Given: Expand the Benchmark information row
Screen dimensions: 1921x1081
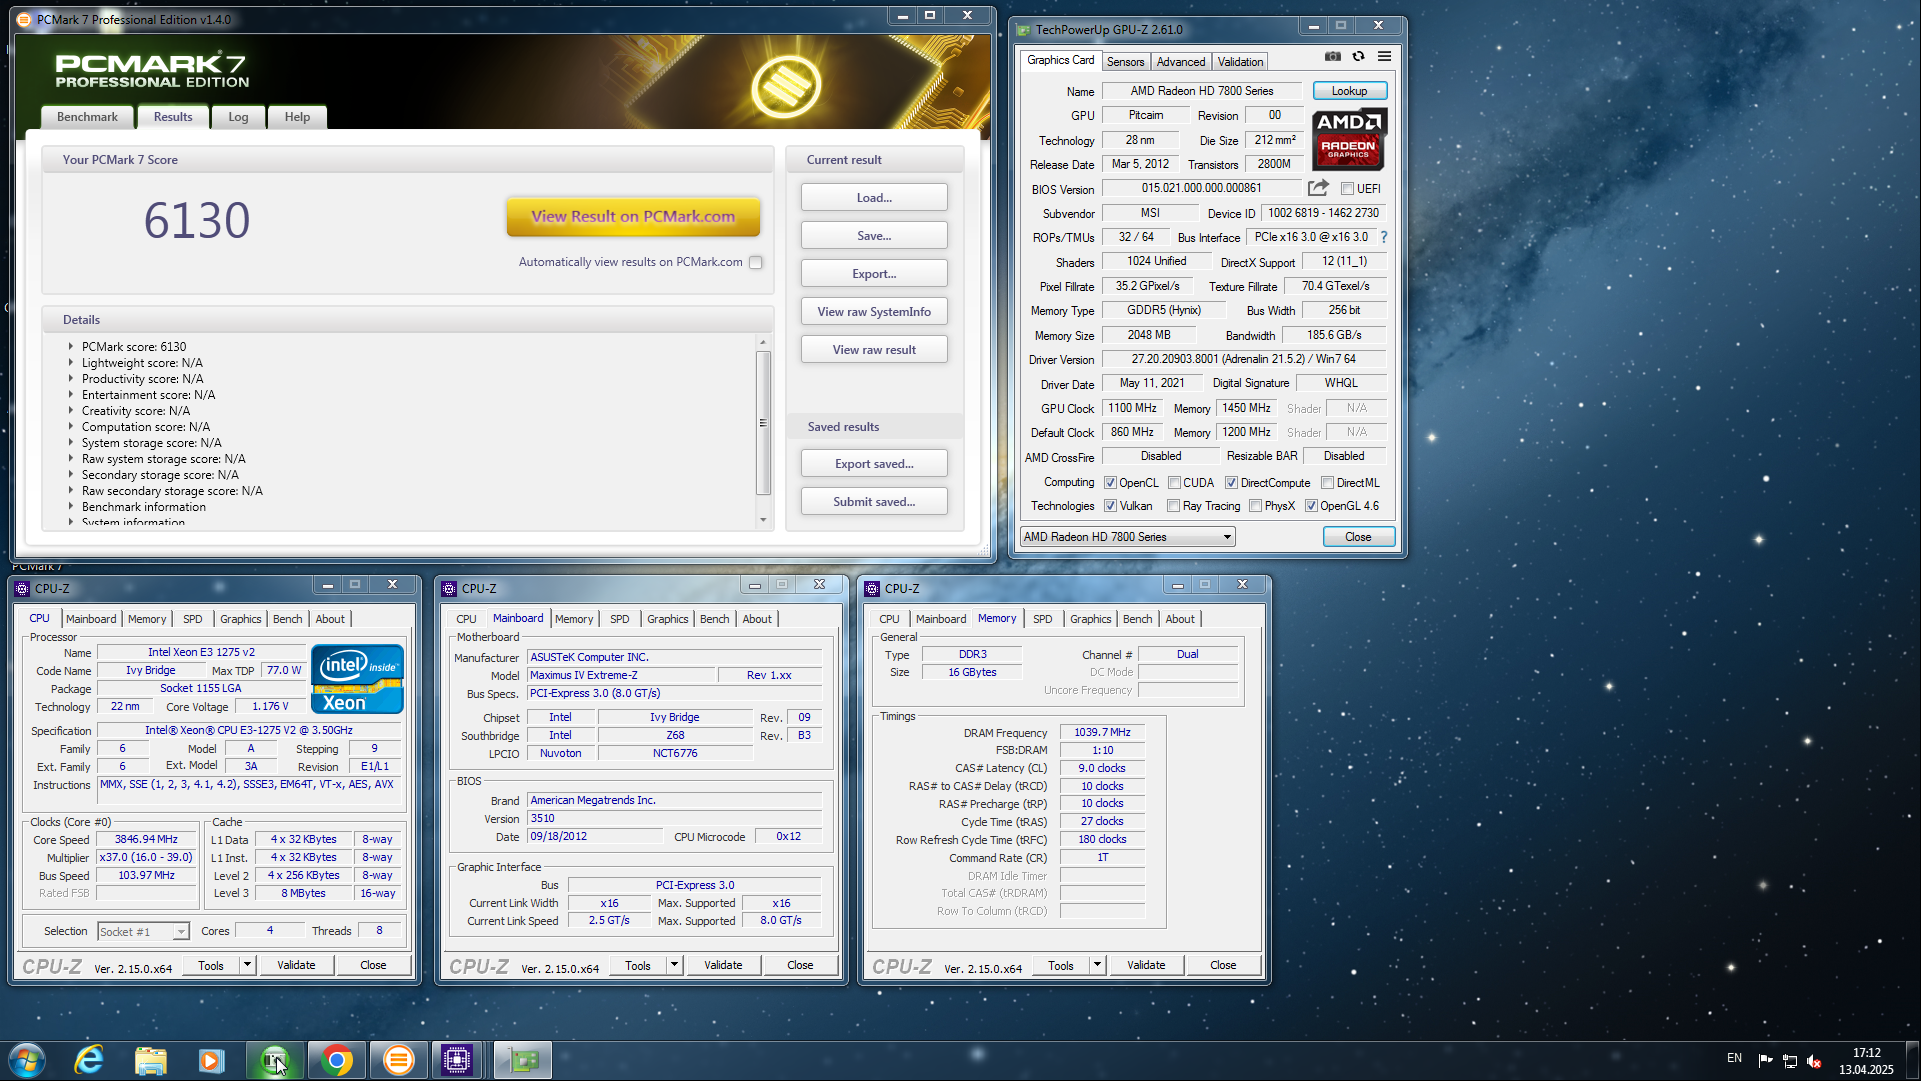Looking at the screenshot, I should 71,507.
